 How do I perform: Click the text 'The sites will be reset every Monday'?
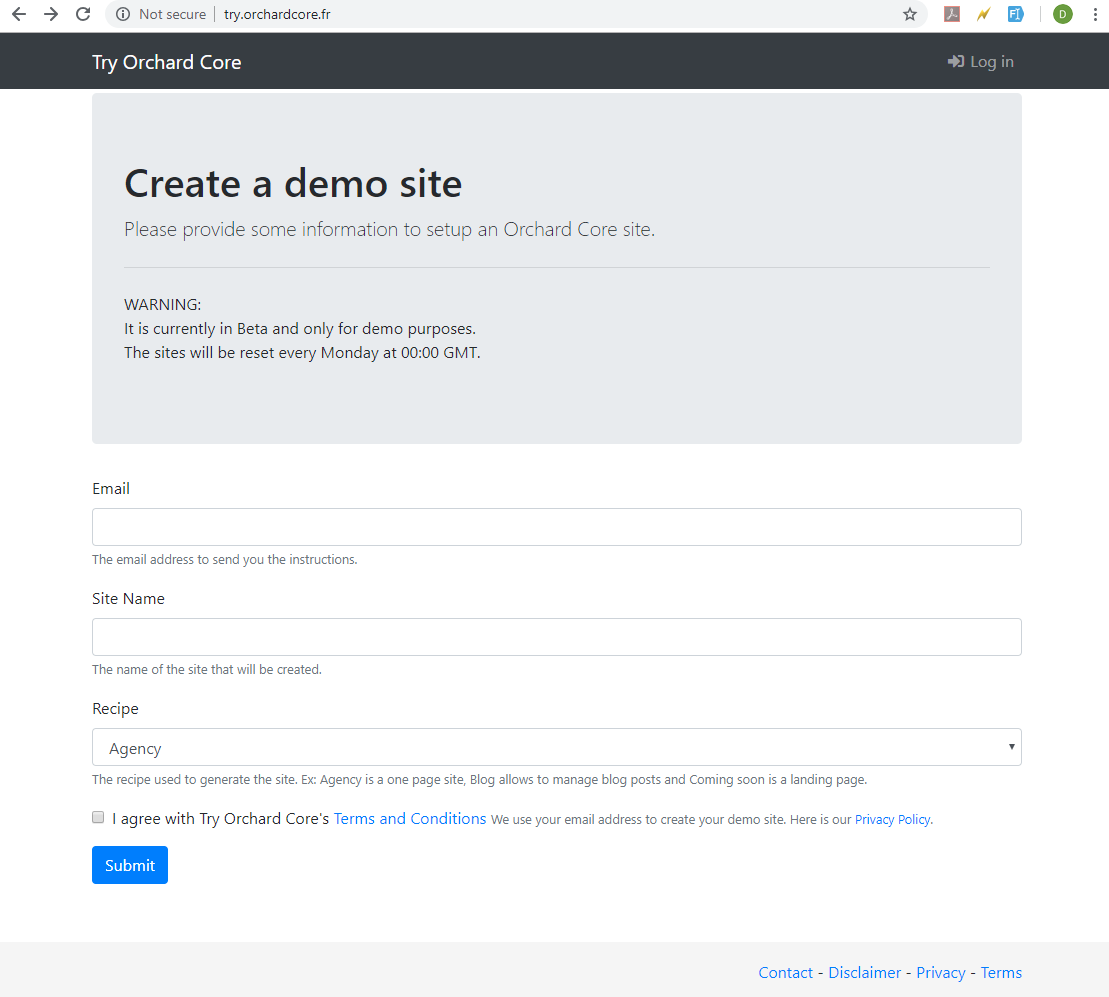pyautogui.click(x=251, y=353)
